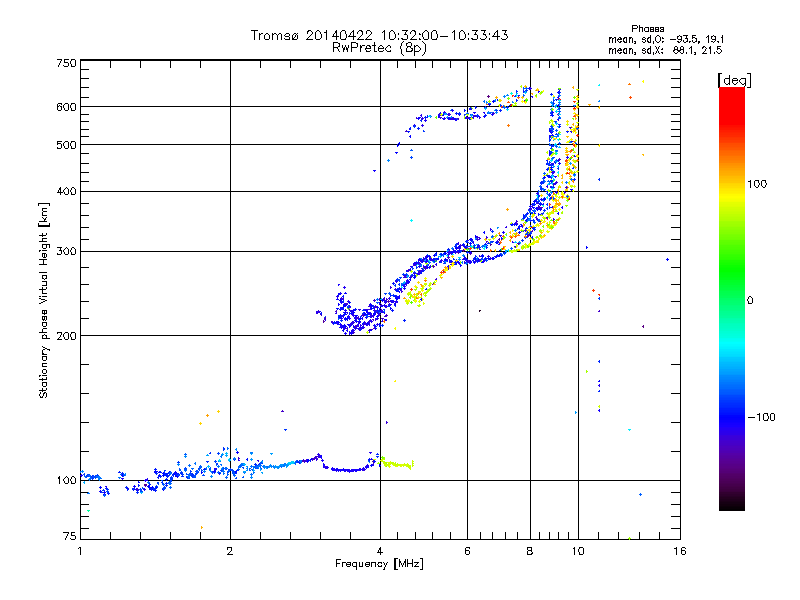Click the "mean, sd,O: -93.5, 19.1" line
The width and height of the screenshot is (800, 600).
[x=666, y=39]
